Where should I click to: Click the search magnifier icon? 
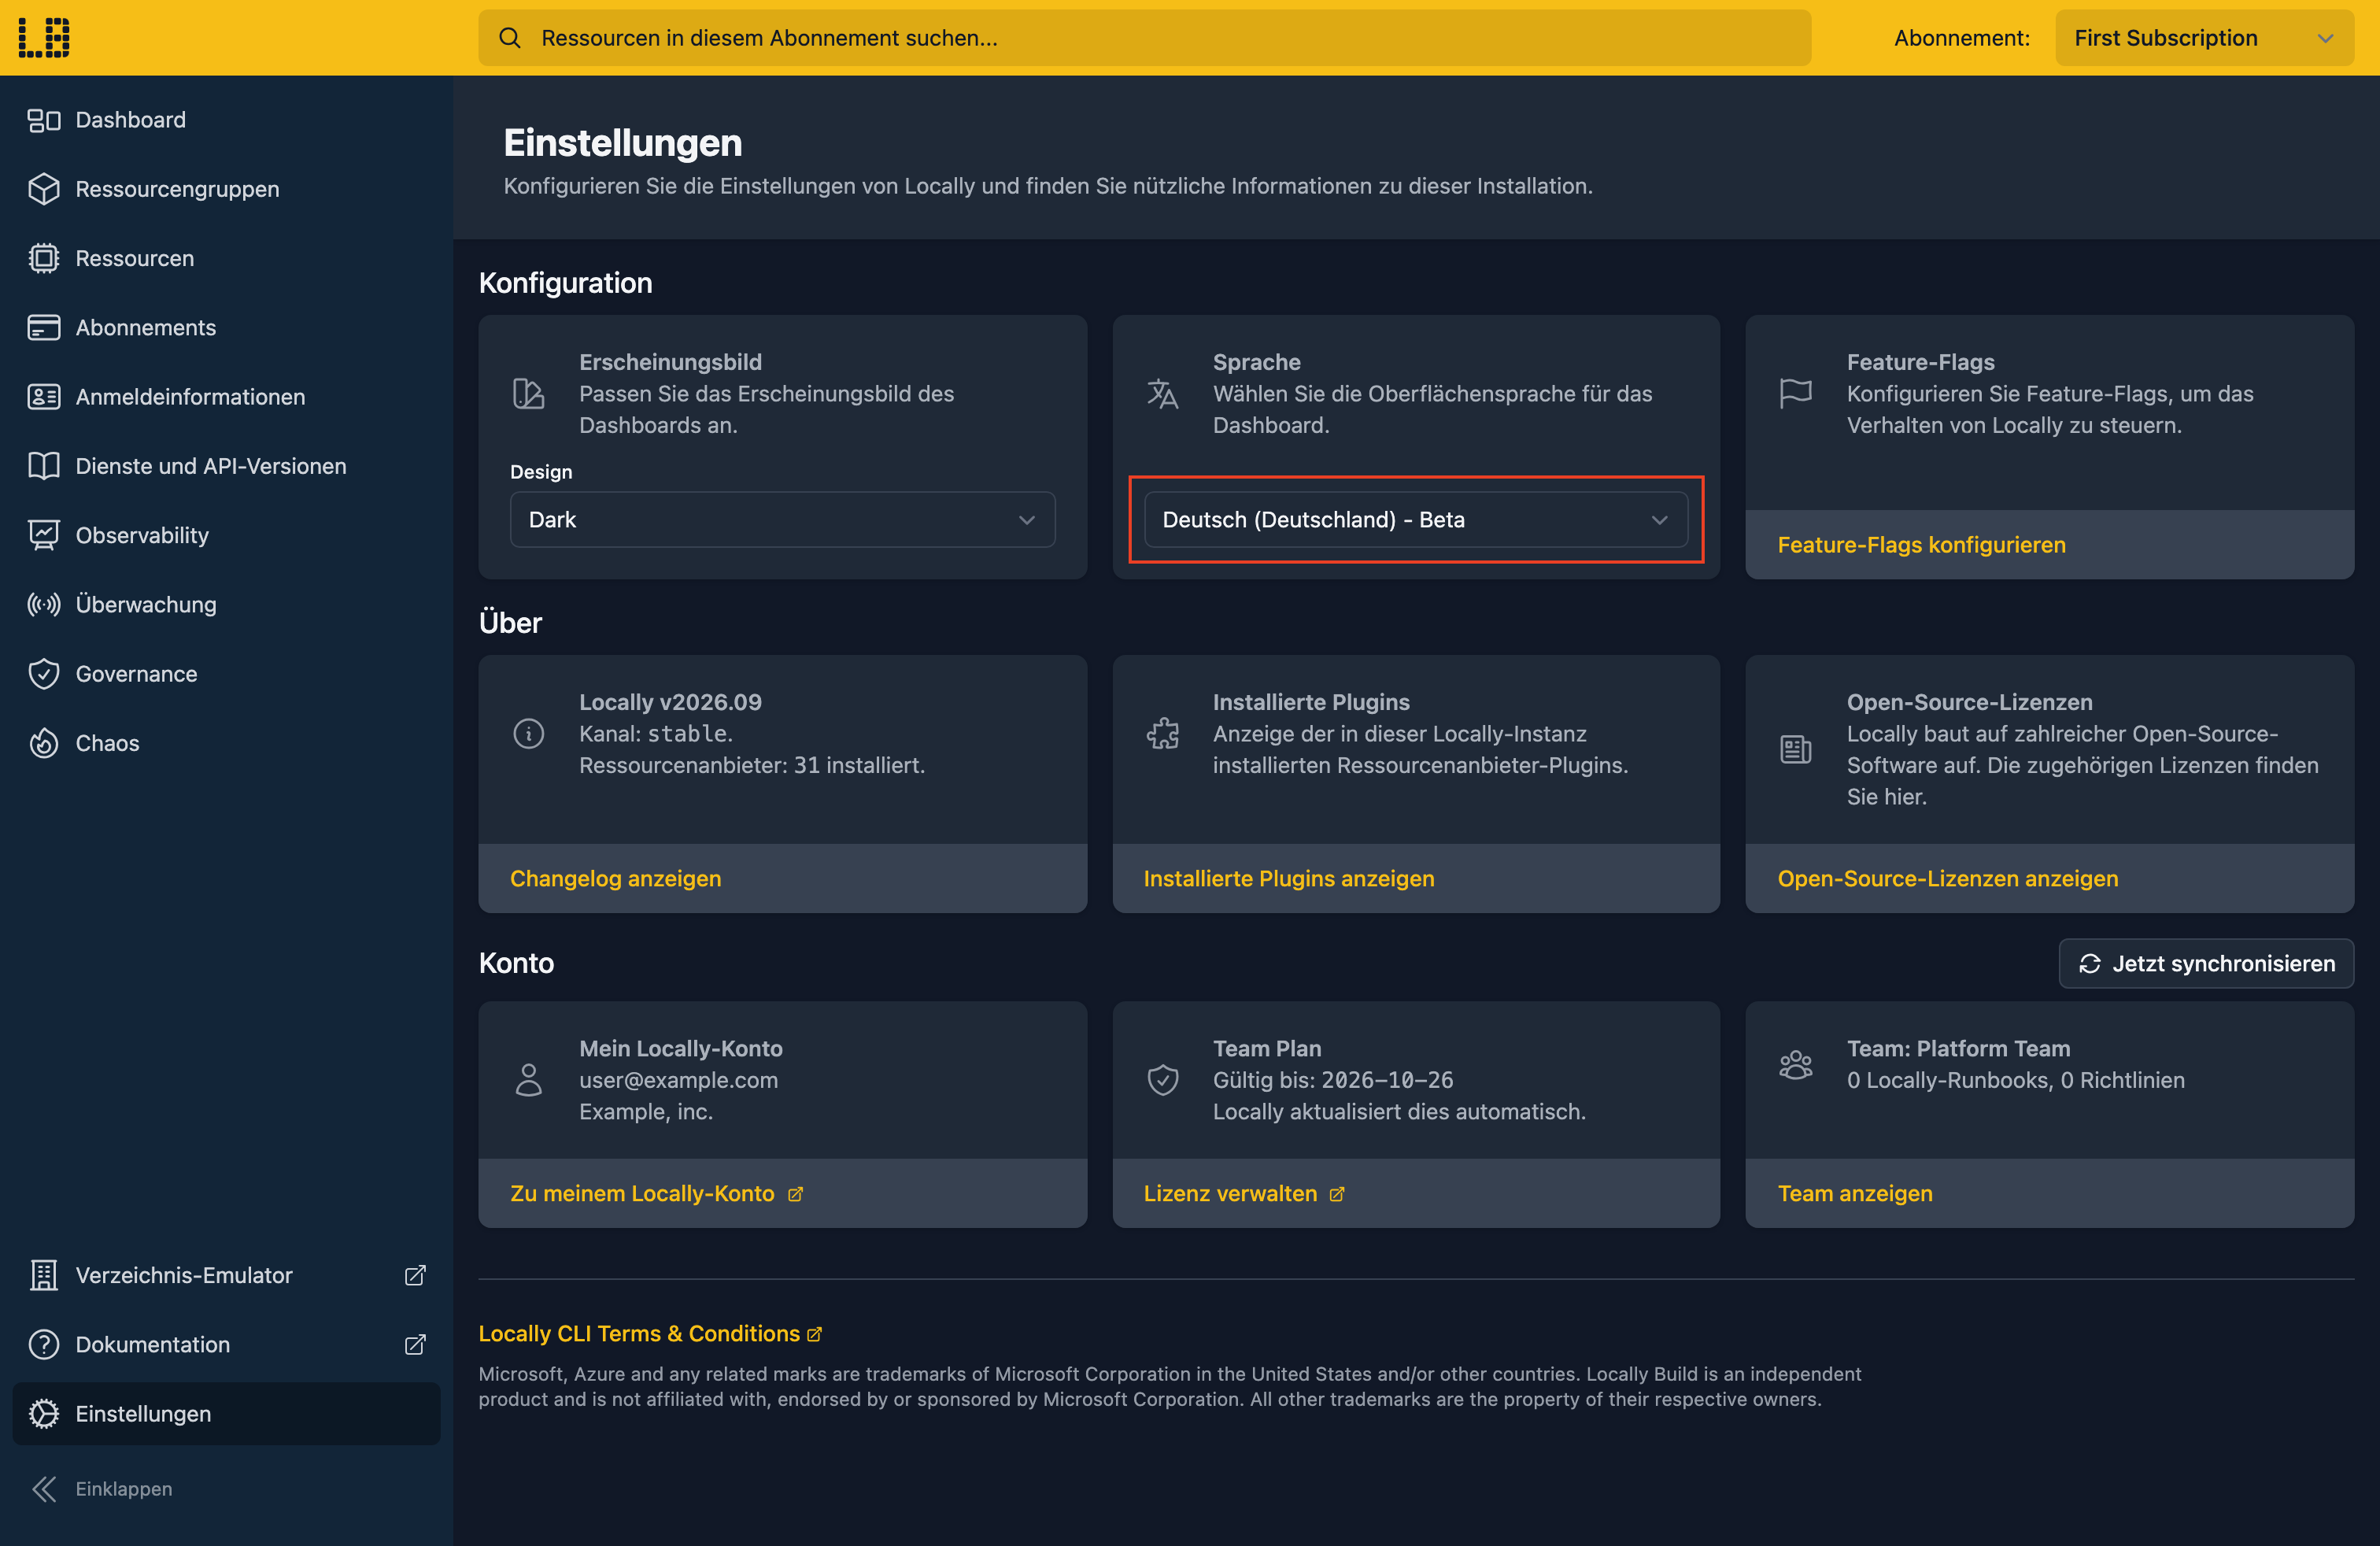(510, 38)
